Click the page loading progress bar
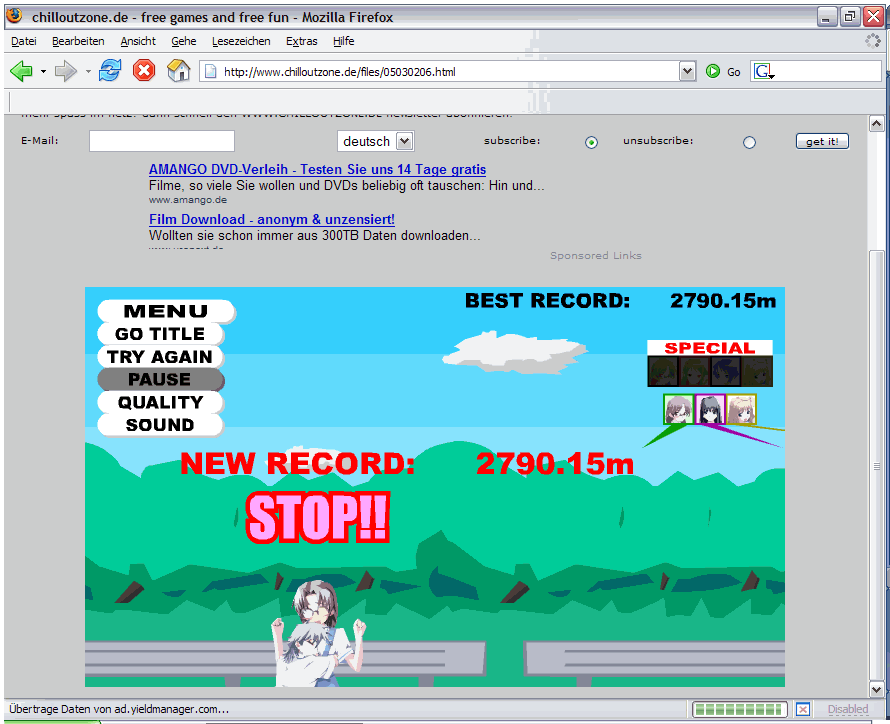Screen dimensions: 890x724 coord(740,709)
